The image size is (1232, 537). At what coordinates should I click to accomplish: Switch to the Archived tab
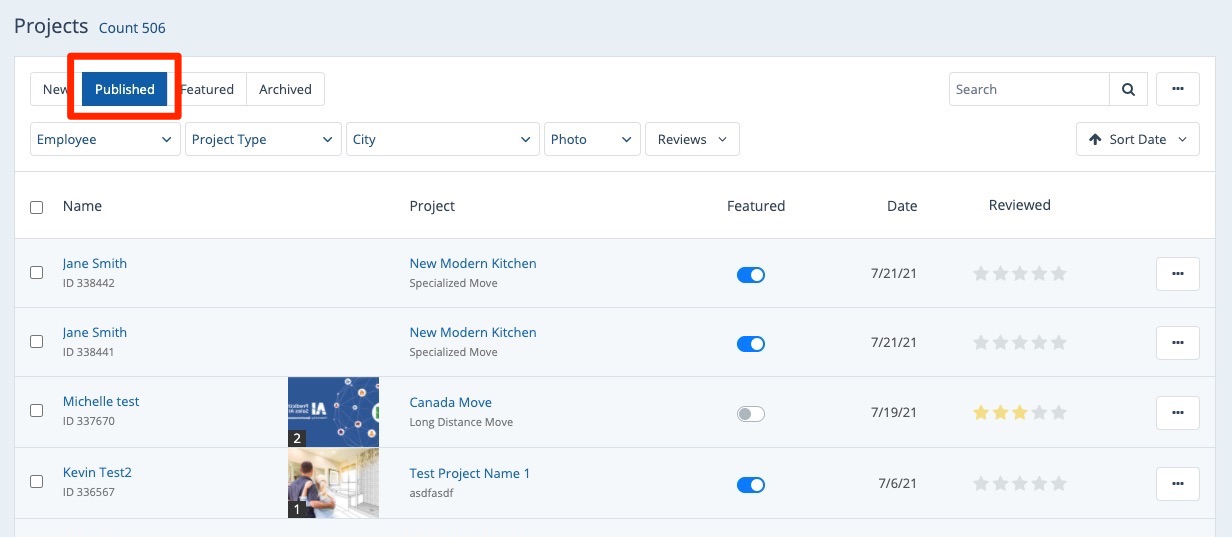click(x=285, y=89)
